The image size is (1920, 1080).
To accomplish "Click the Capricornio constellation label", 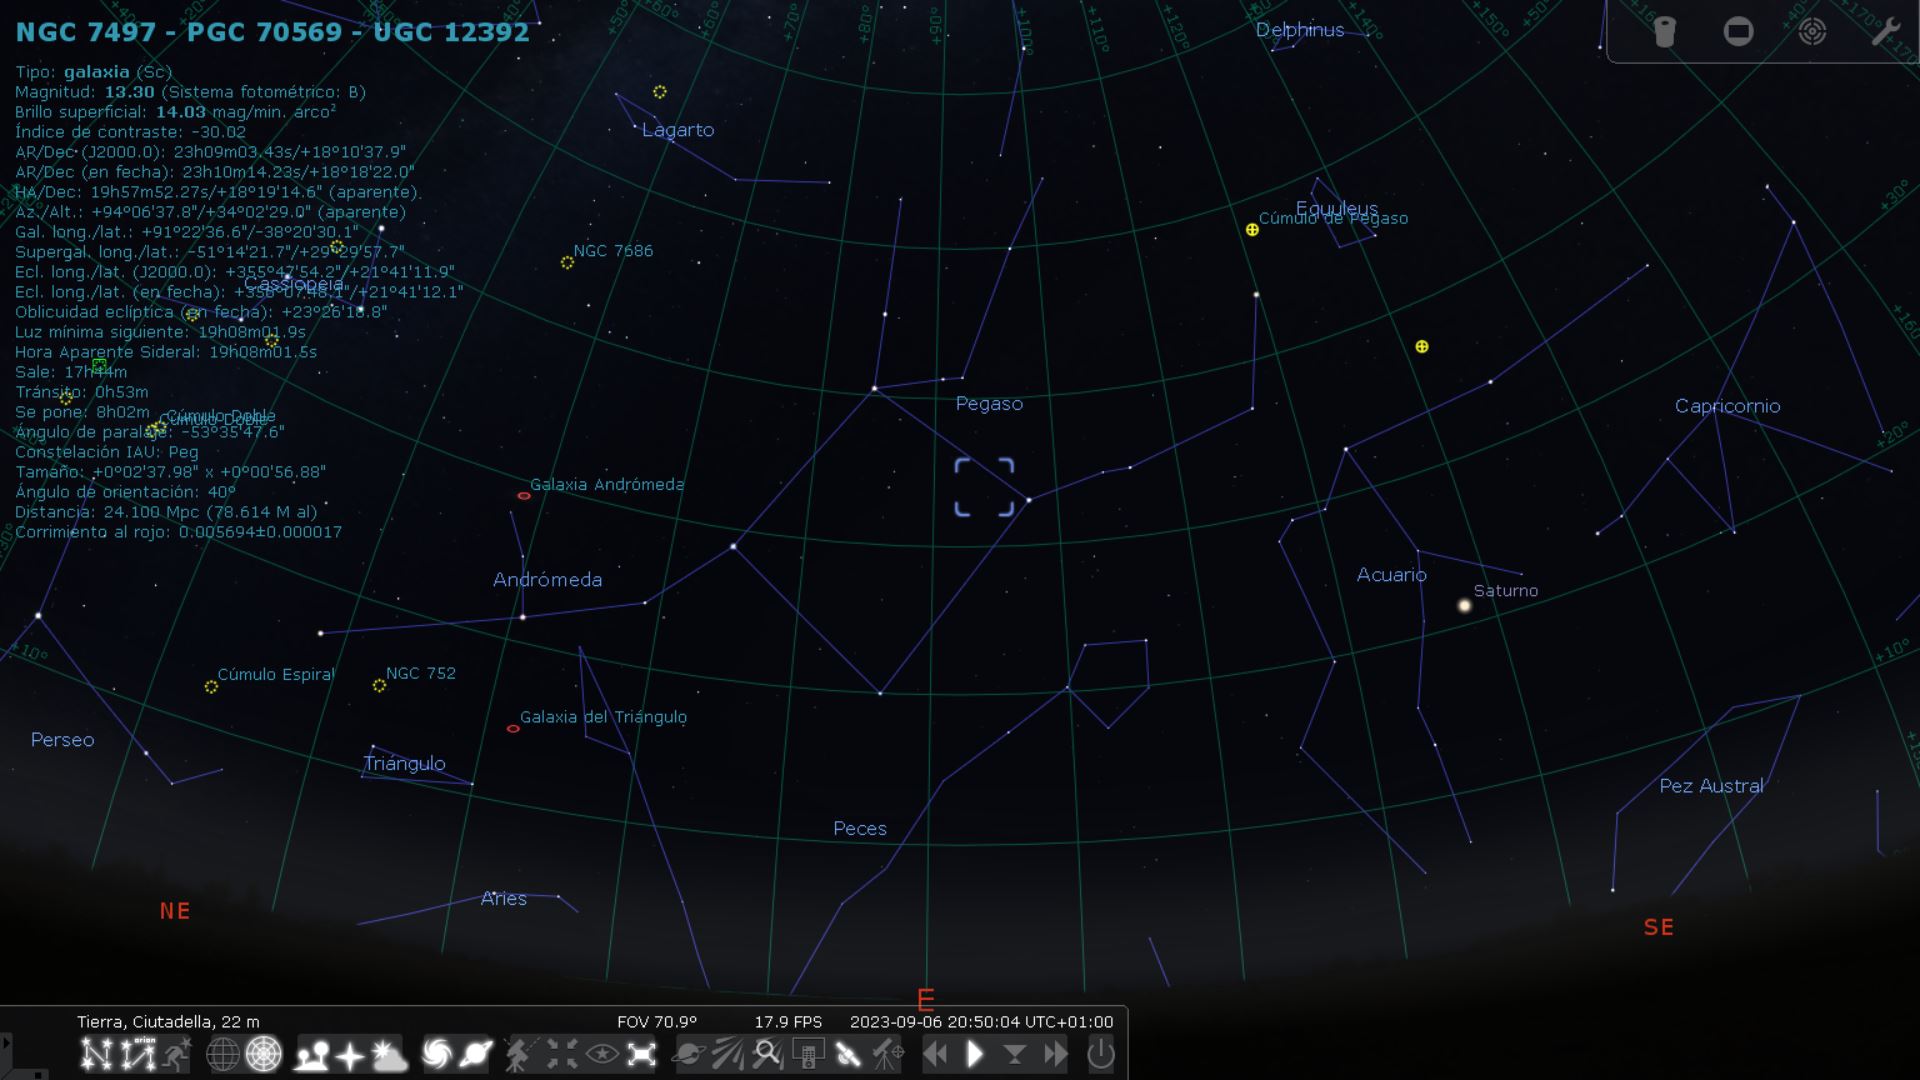I will pyautogui.click(x=1727, y=406).
